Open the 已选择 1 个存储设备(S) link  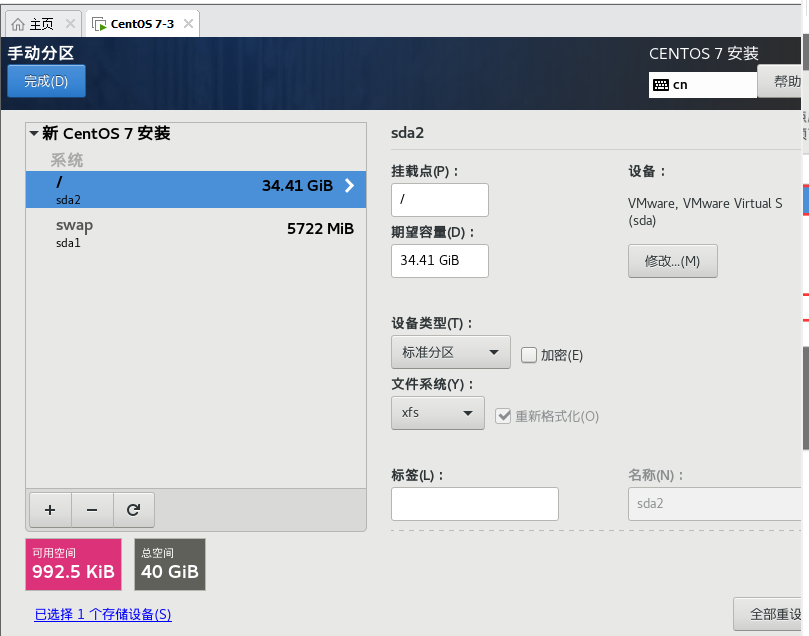pyautogui.click(x=103, y=614)
